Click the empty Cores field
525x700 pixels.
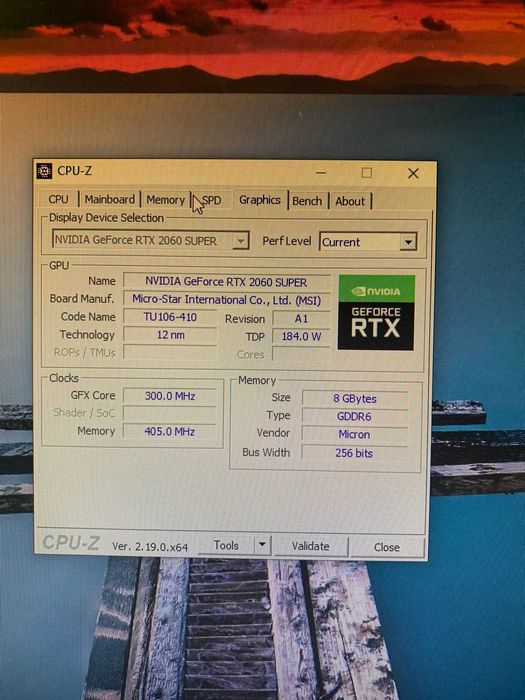tap(301, 354)
